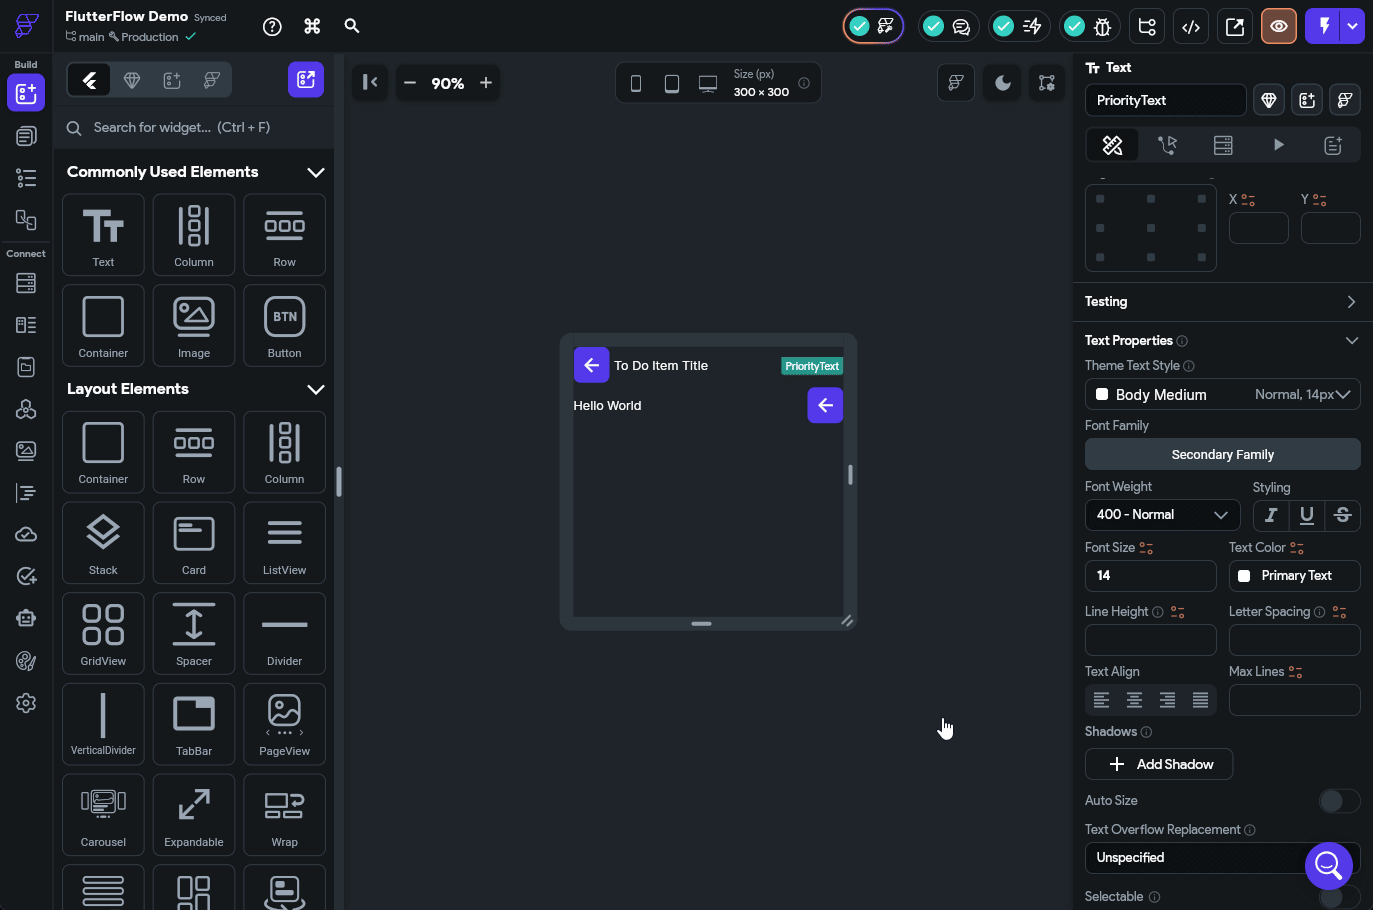Click the canvas corner resize handle

847,621
